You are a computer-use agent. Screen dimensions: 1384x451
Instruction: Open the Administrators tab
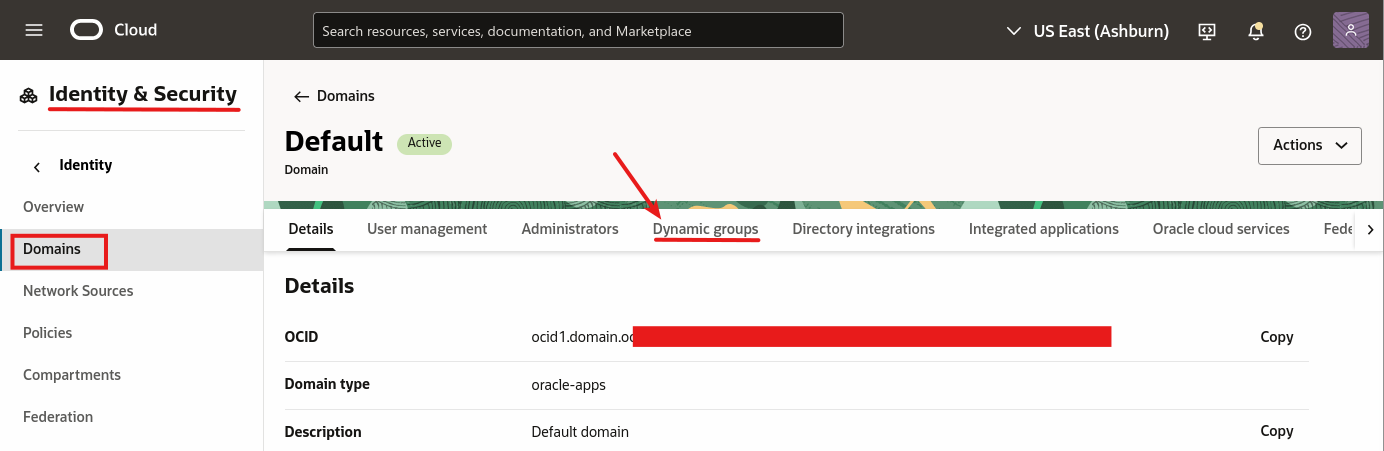click(570, 229)
